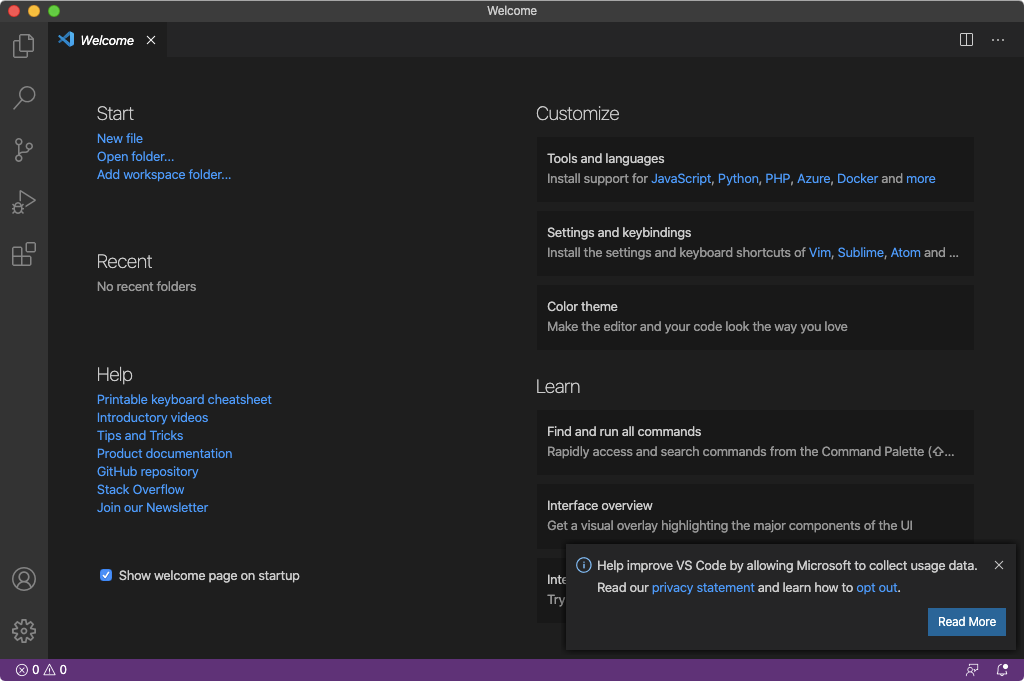
Task: Select the Run and Debug icon
Action: 23,202
